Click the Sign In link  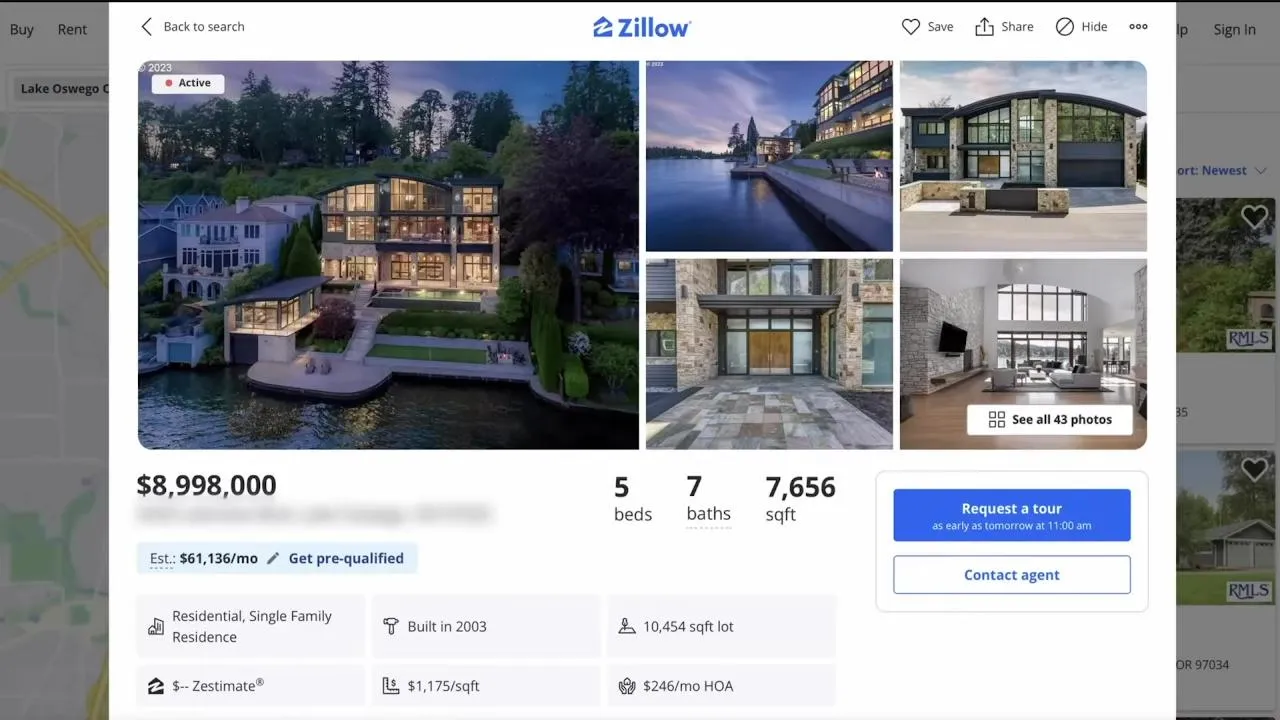[x=1234, y=30]
